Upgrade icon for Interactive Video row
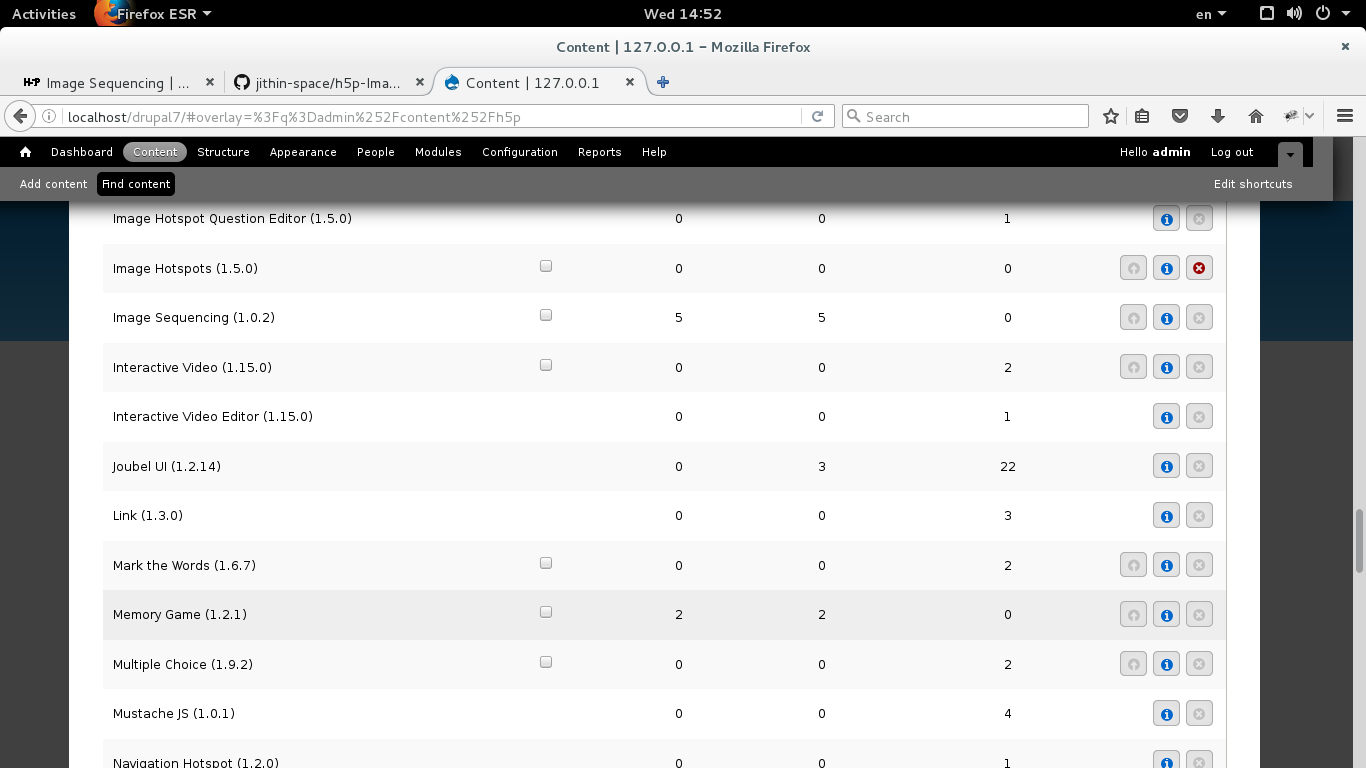The width and height of the screenshot is (1366, 768). tap(1133, 367)
